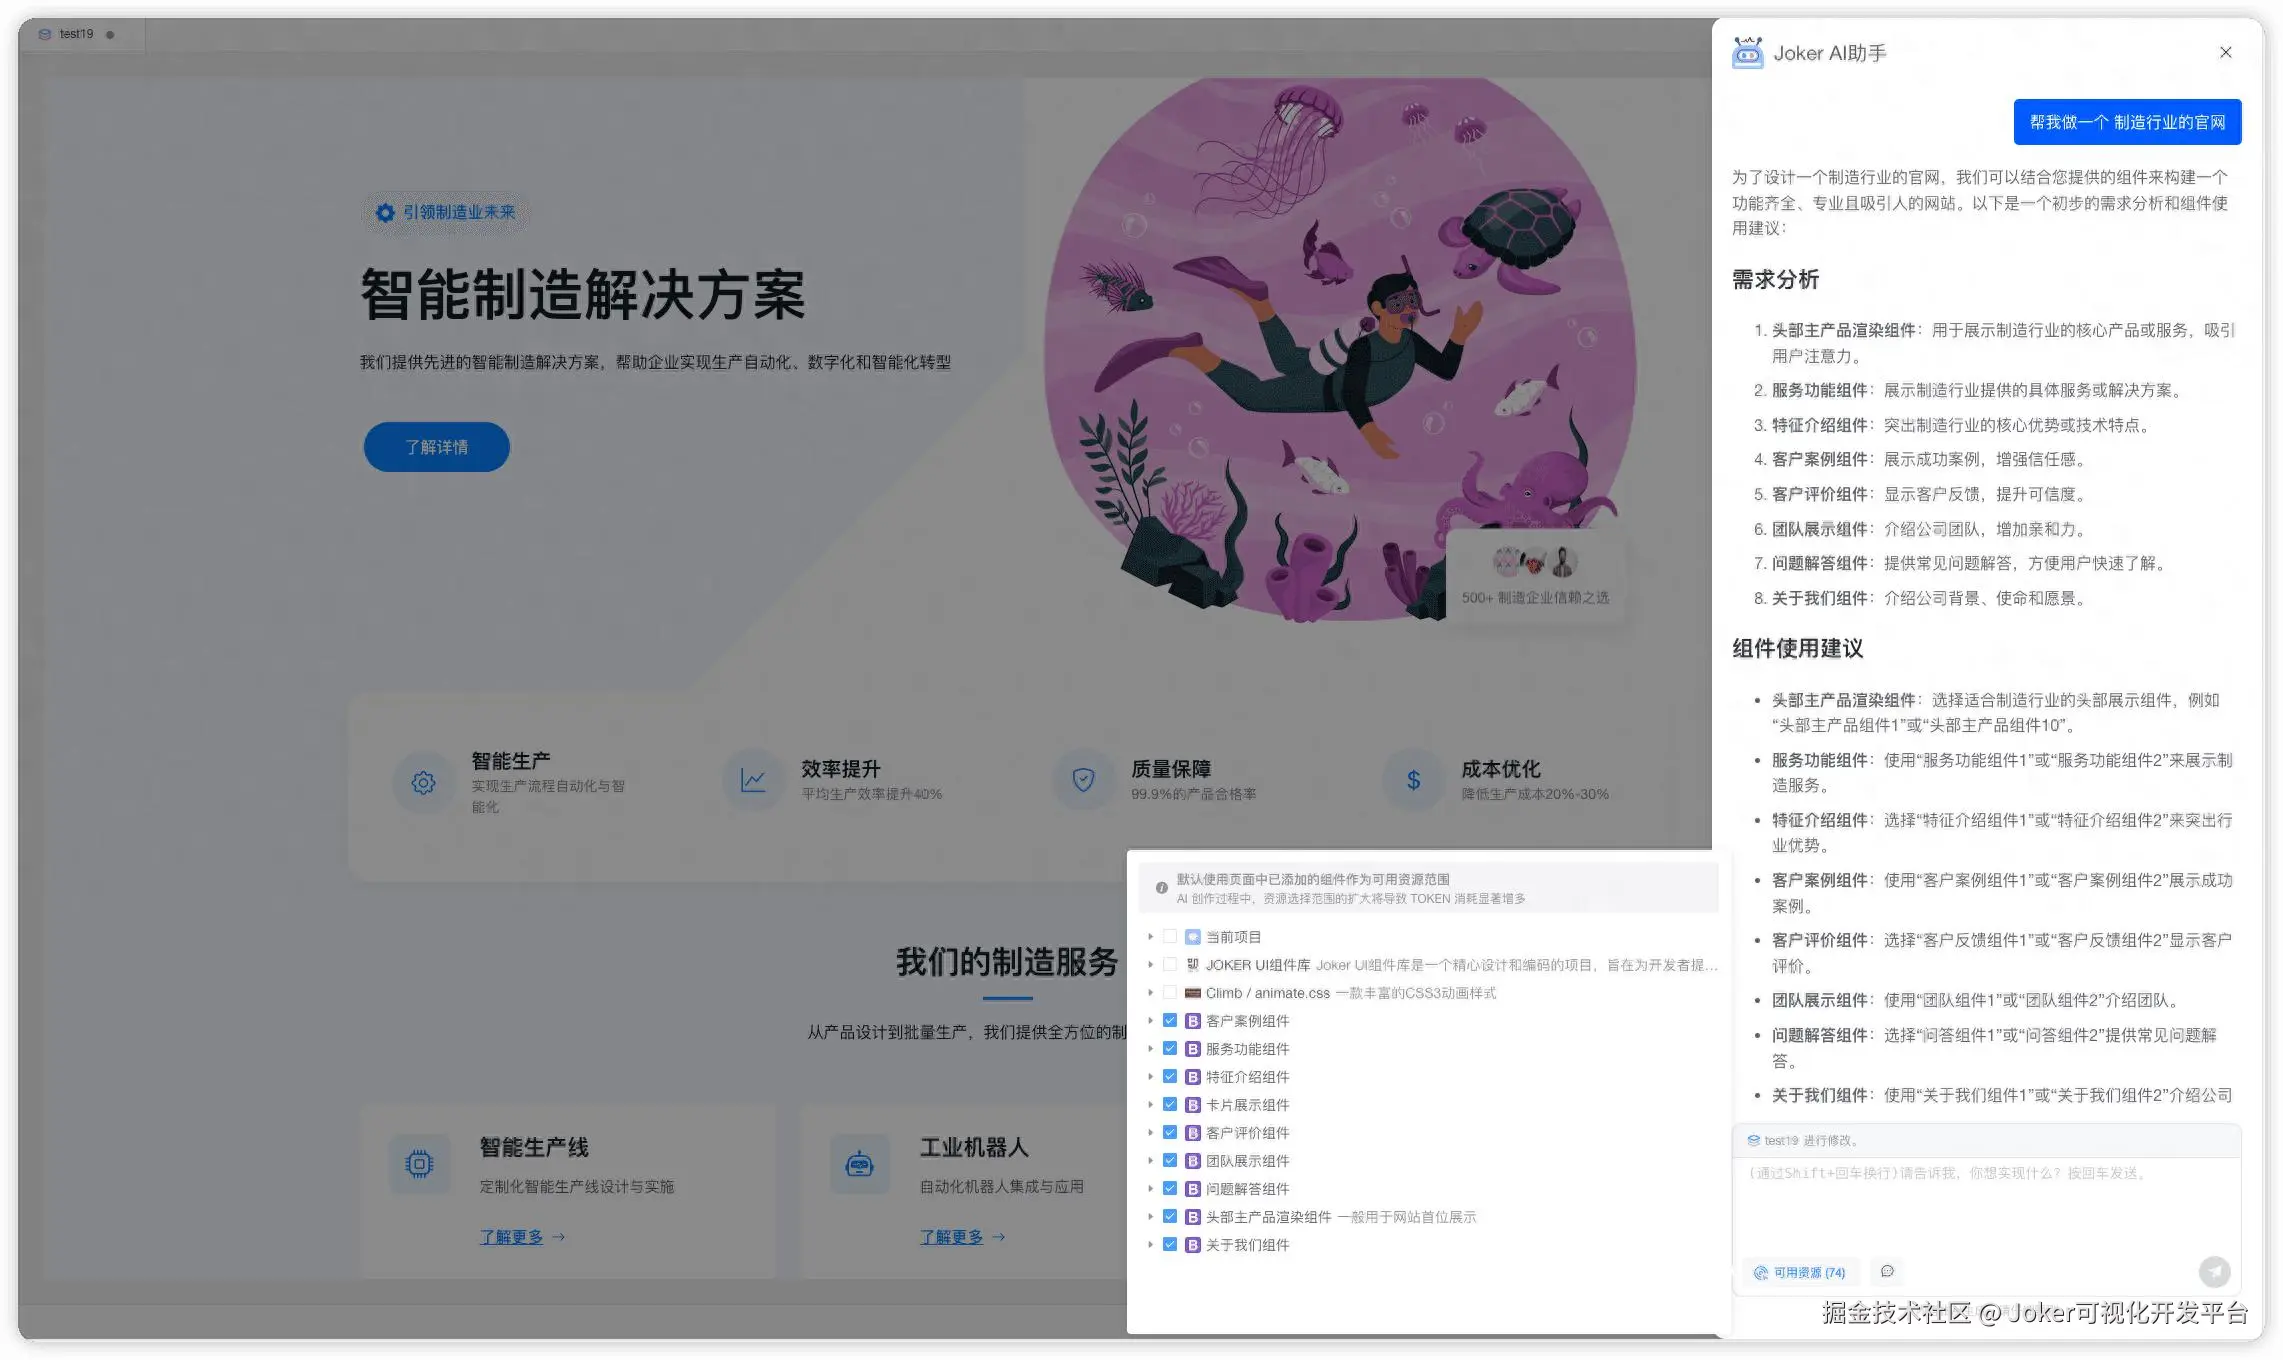Expand the Climb / animate.css entry
The height and width of the screenshot is (1360, 2283).
[1151, 992]
